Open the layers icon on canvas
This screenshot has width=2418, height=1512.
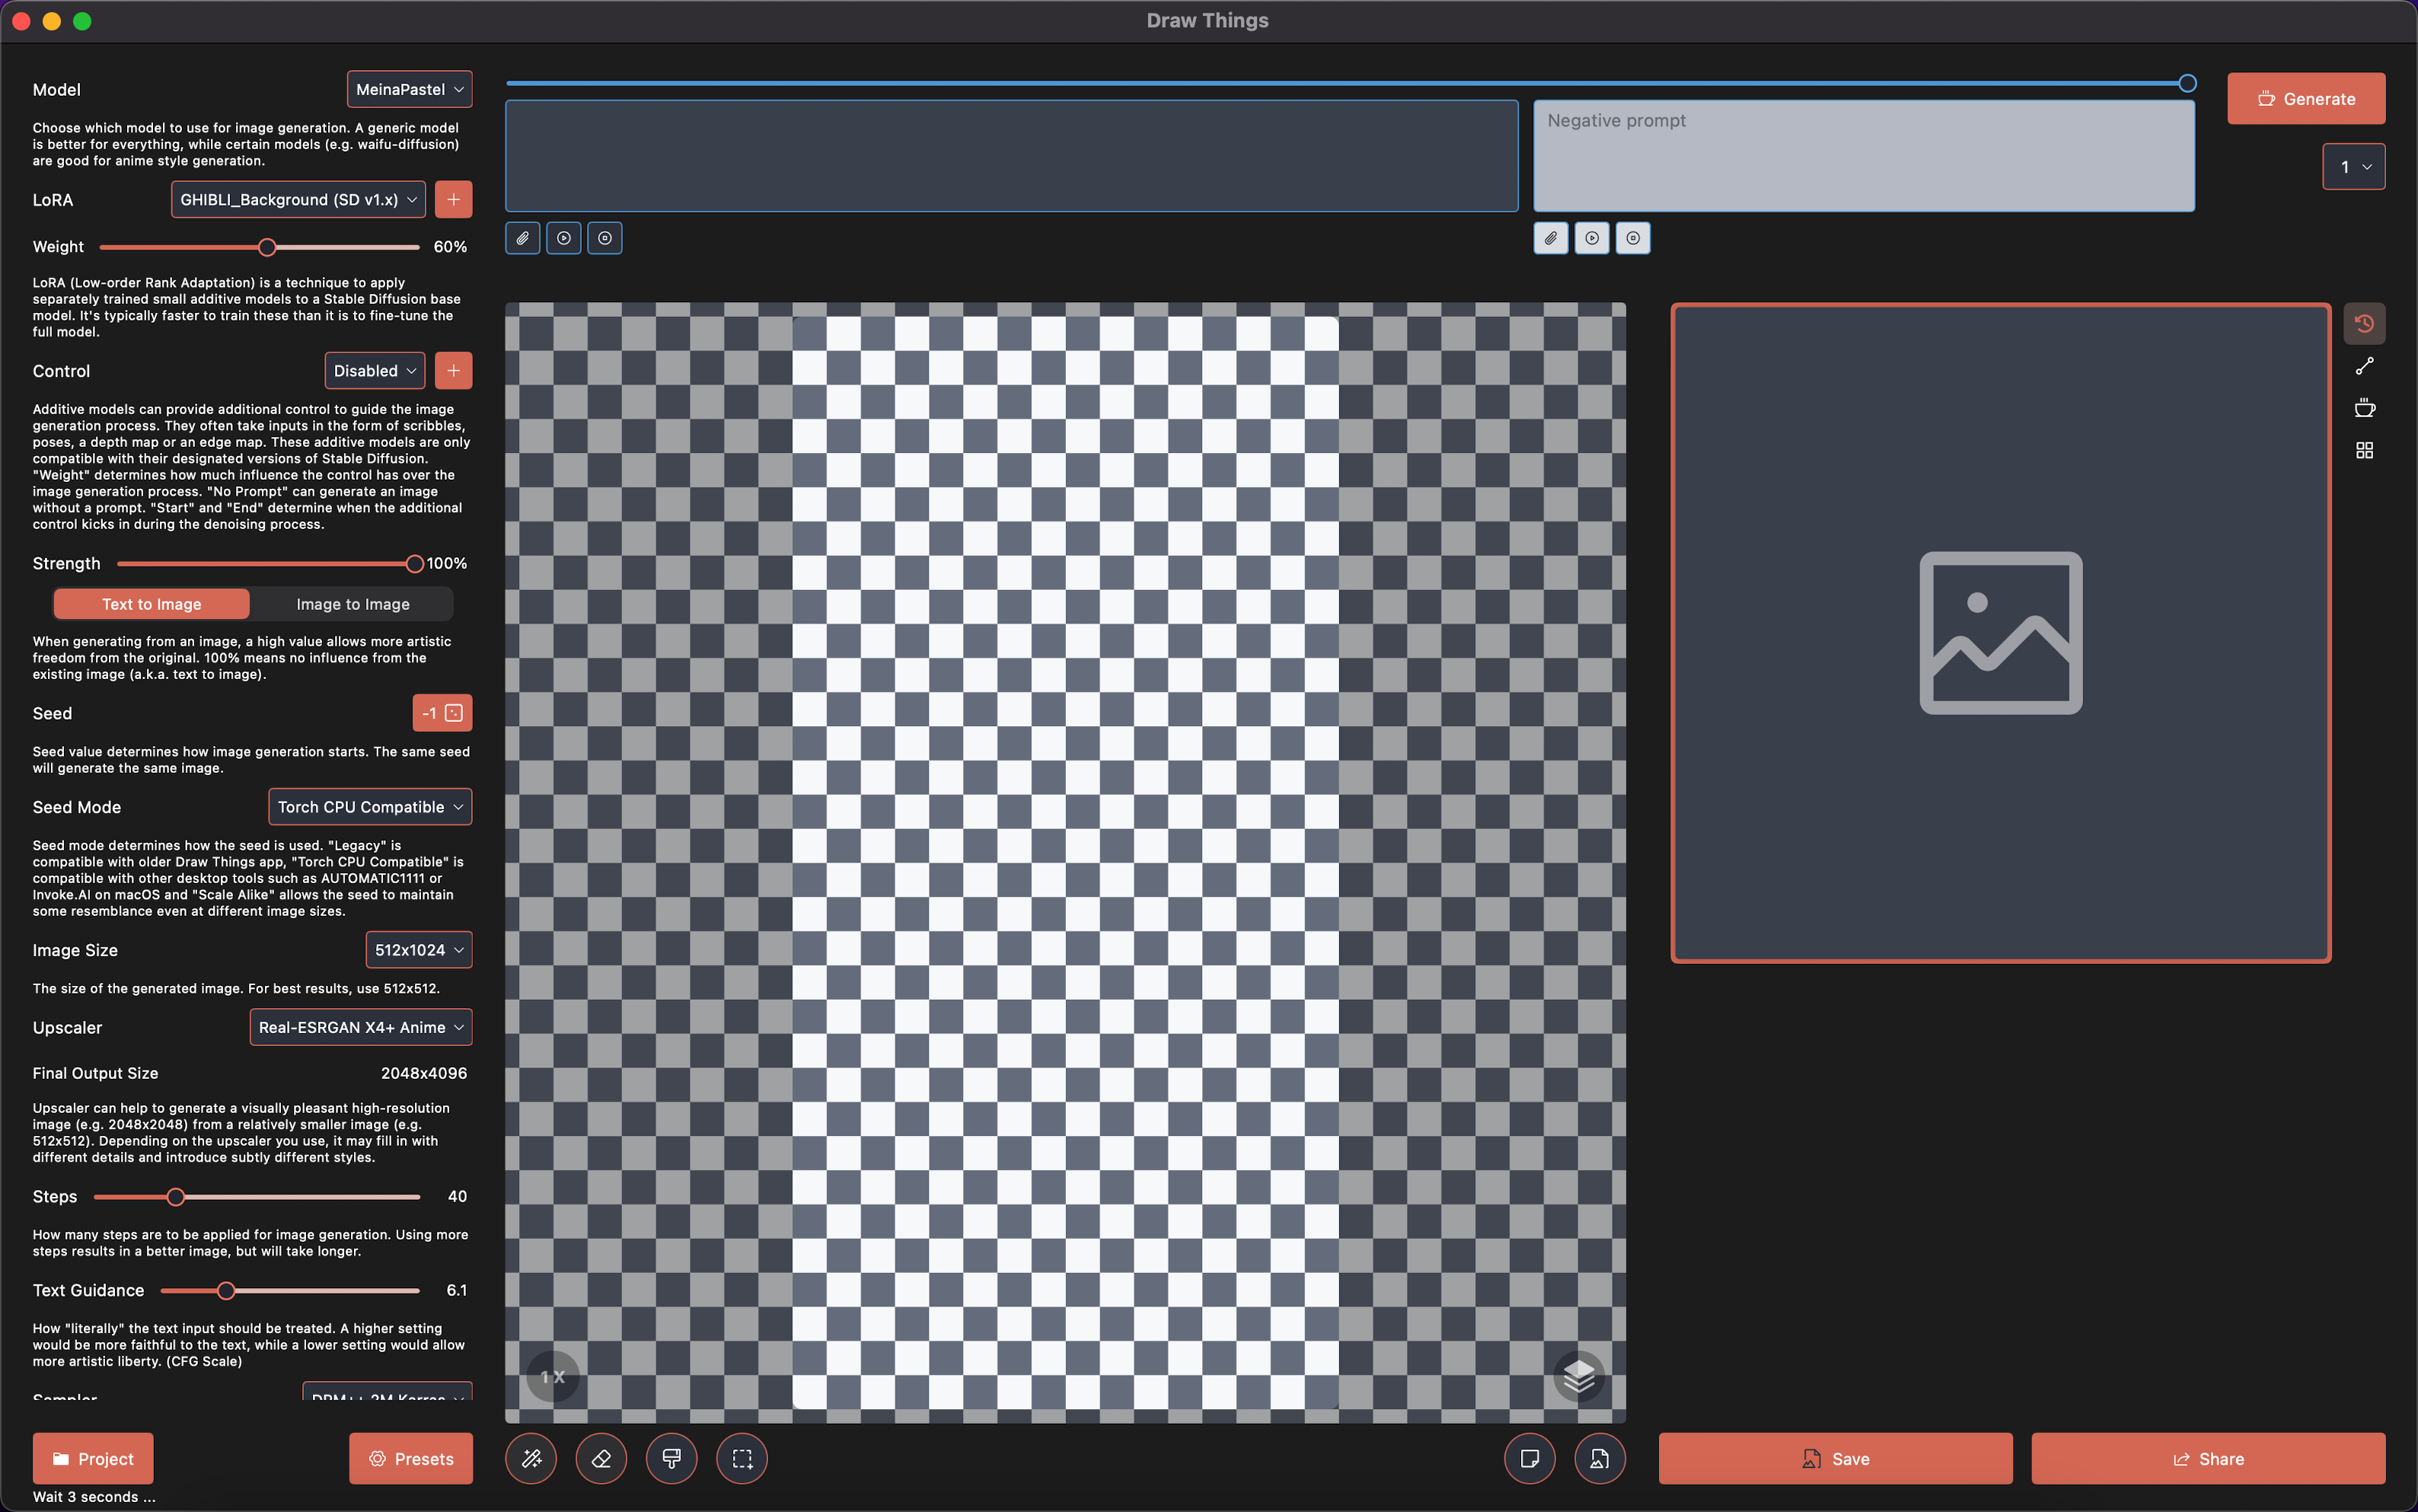coord(1578,1377)
